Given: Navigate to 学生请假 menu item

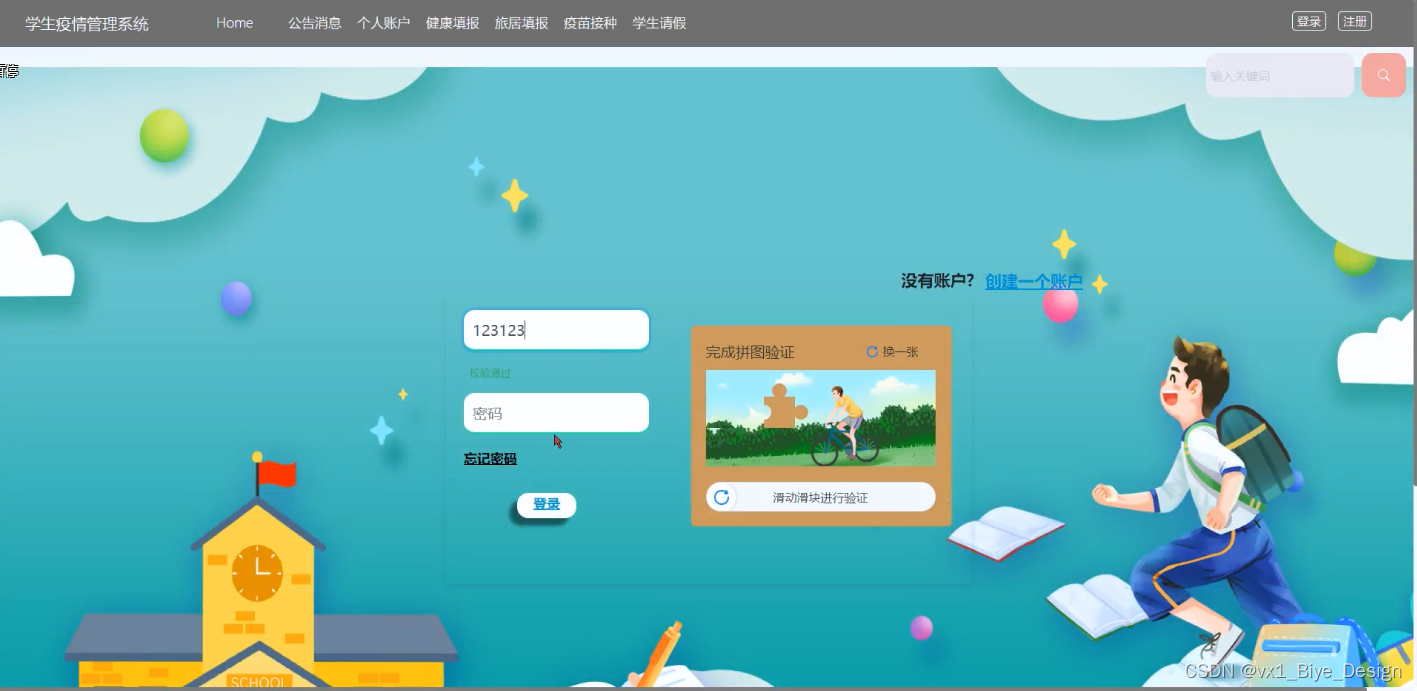Looking at the screenshot, I should point(659,23).
